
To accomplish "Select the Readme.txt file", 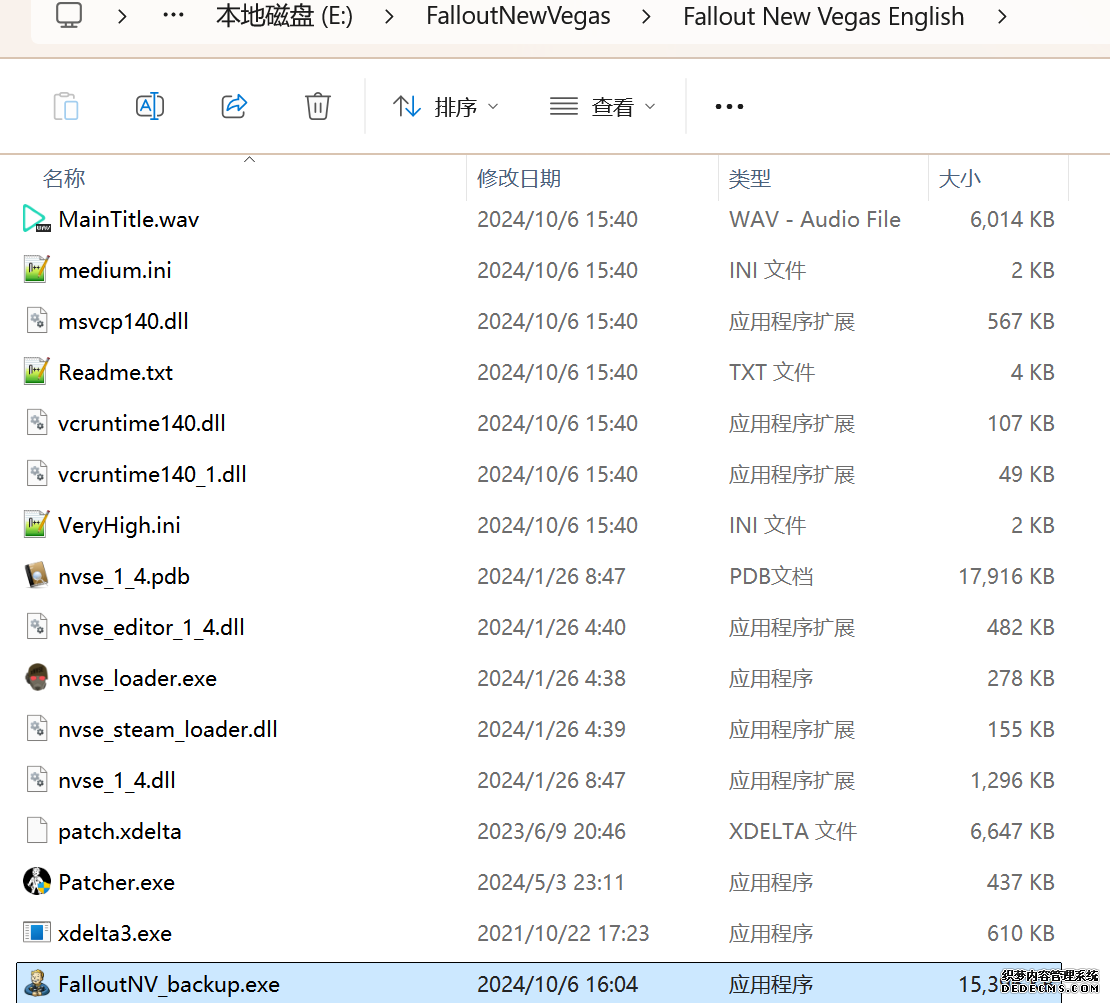I will [x=116, y=372].
